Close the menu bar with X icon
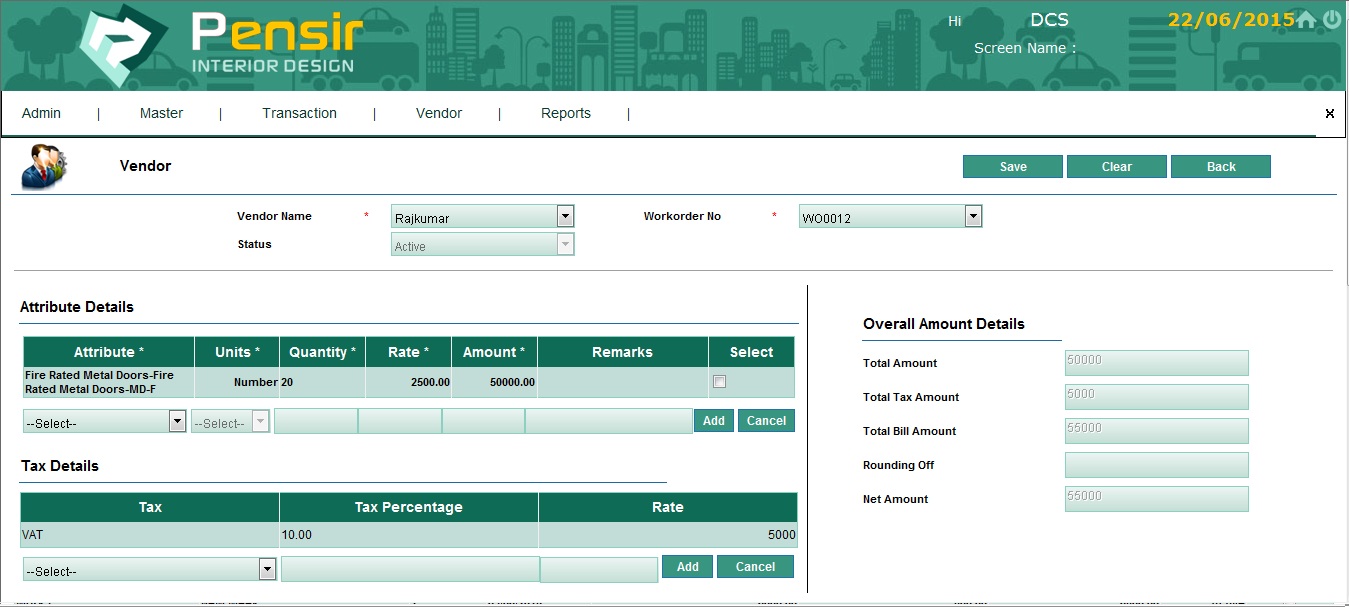 1329,114
